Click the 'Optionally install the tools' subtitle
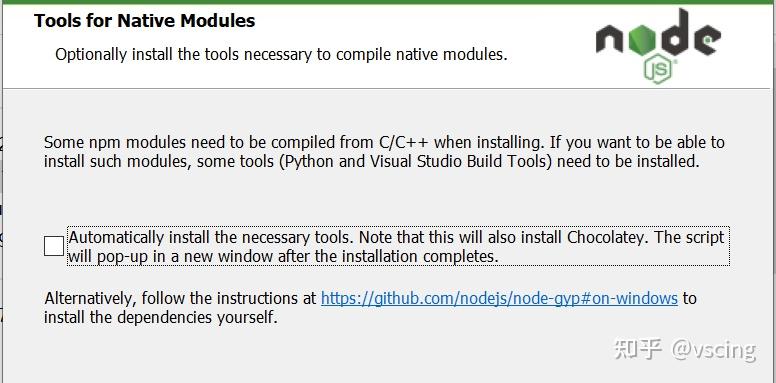 coord(281,54)
